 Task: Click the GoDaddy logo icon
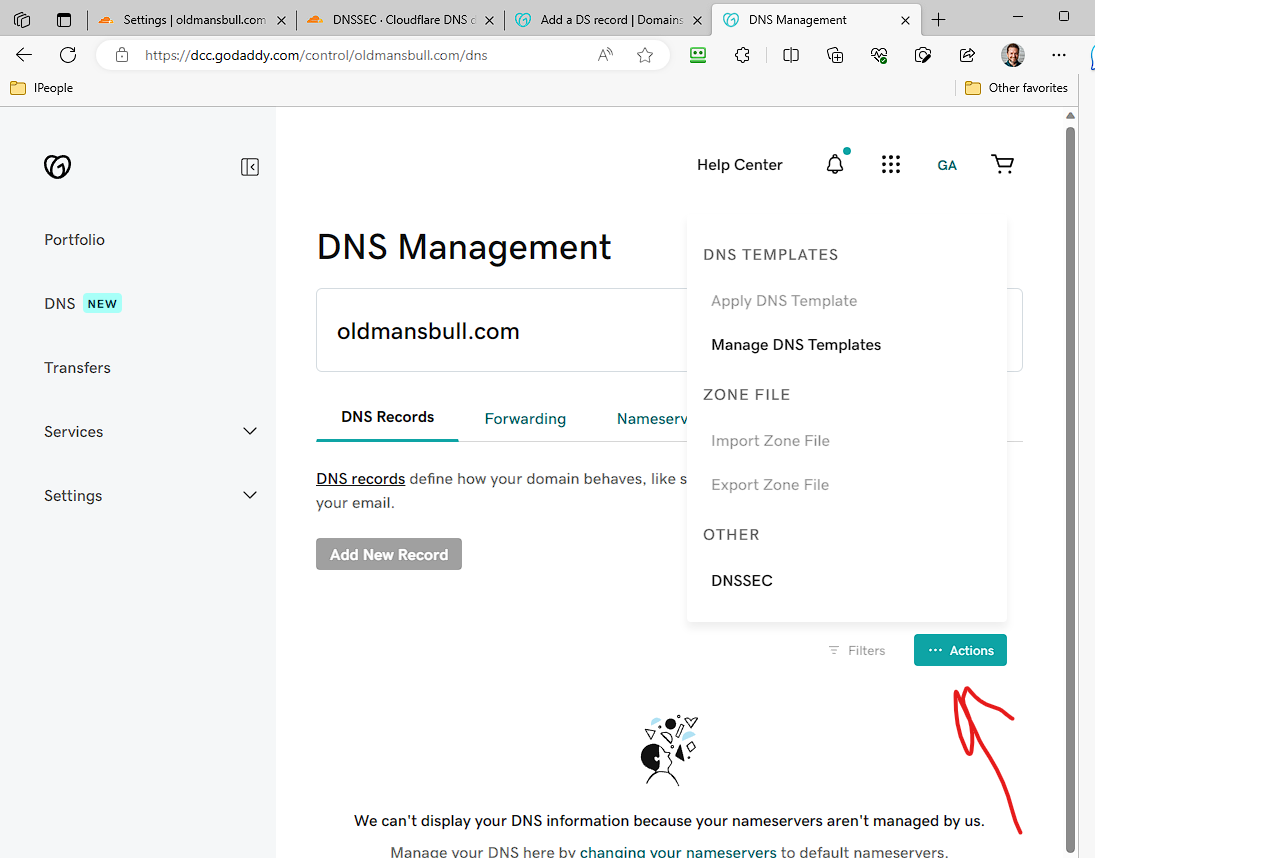(58, 166)
